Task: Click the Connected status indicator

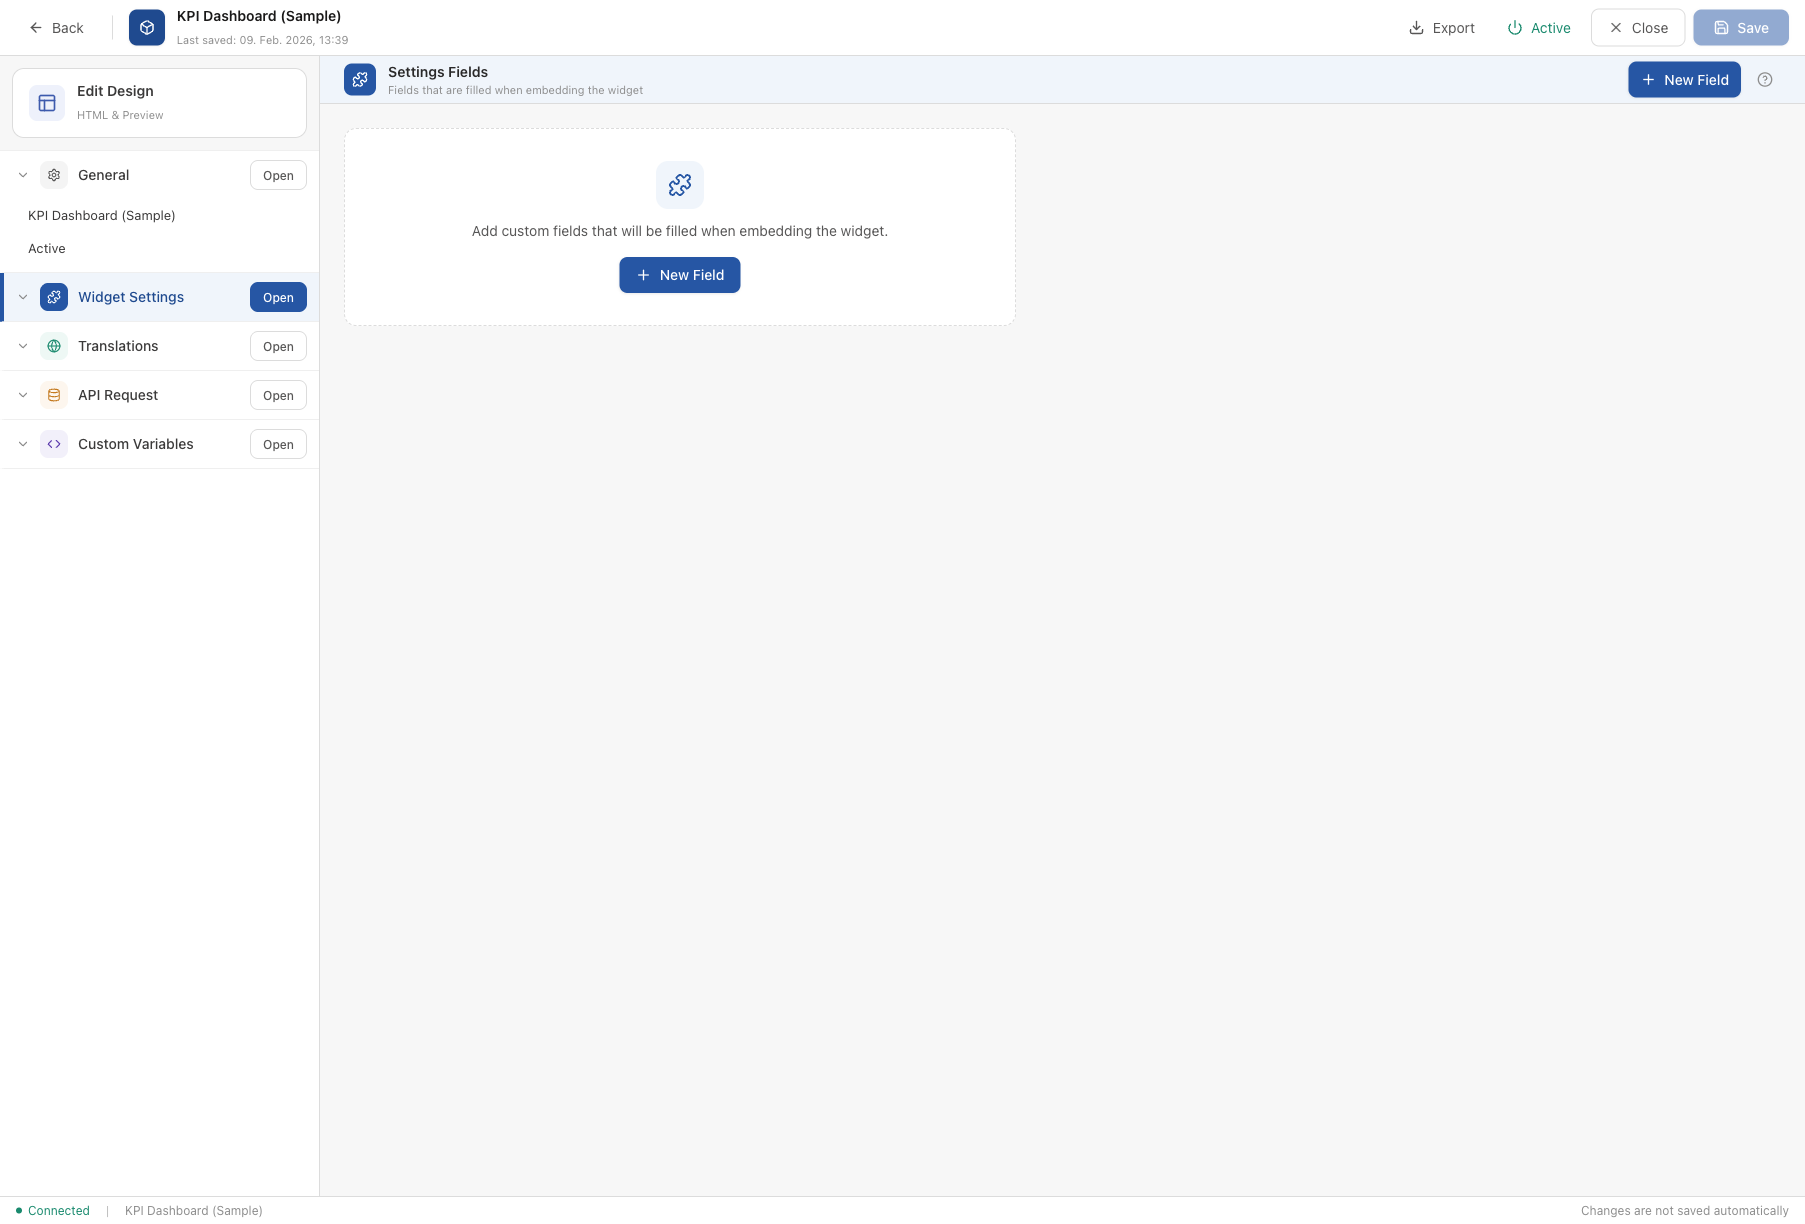Action: (x=50, y=1210)
